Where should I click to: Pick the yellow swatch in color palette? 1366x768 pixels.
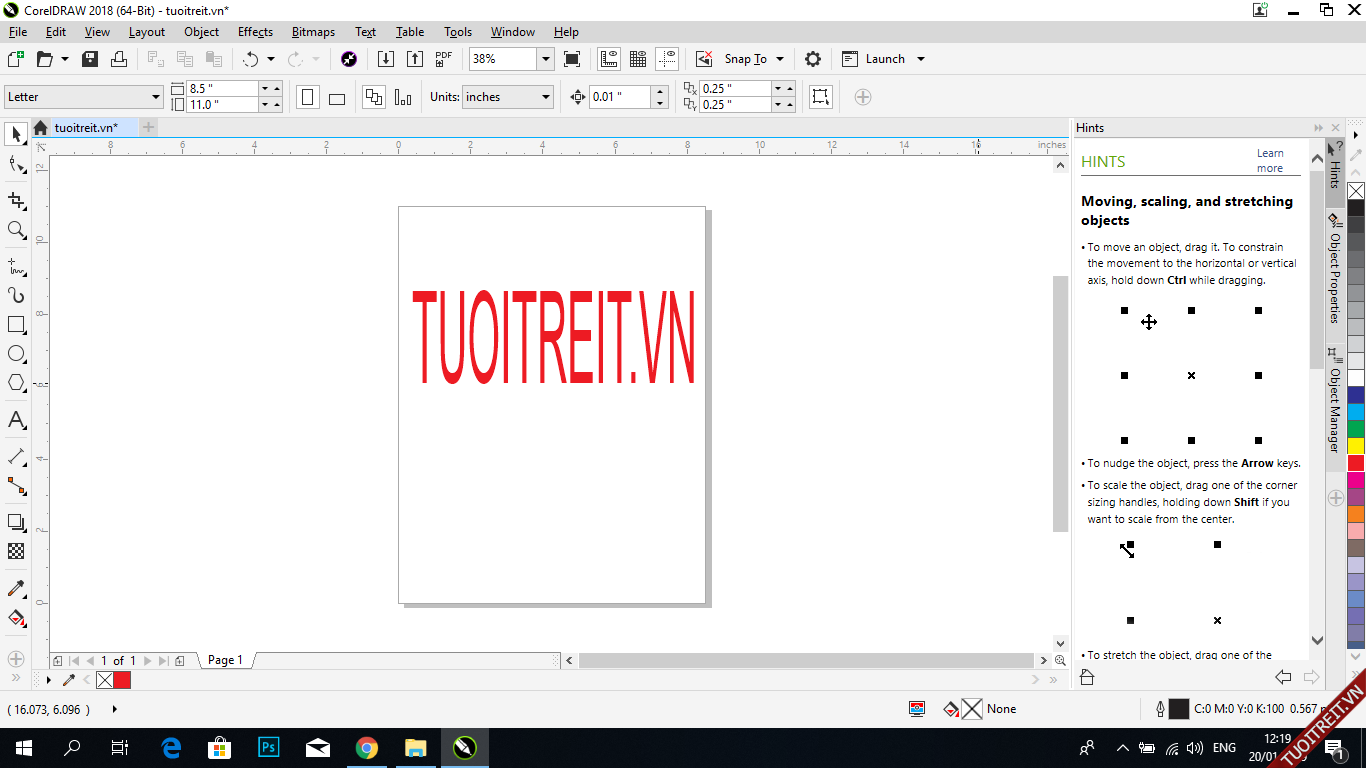click(1356, 446)
